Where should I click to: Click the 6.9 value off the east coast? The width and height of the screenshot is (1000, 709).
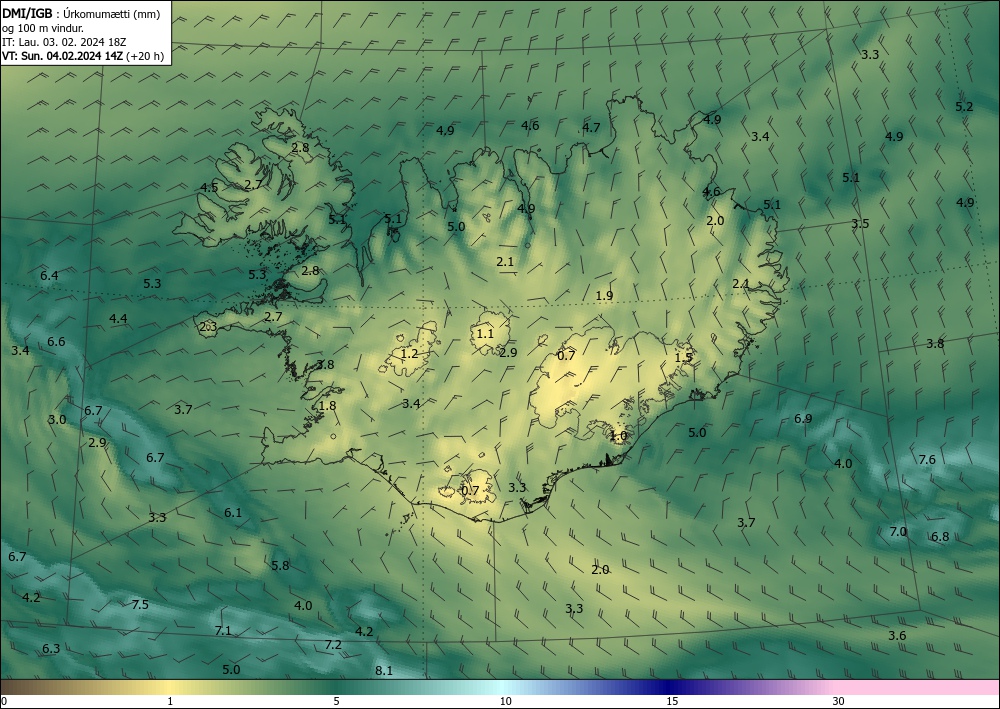pos(803,418)
